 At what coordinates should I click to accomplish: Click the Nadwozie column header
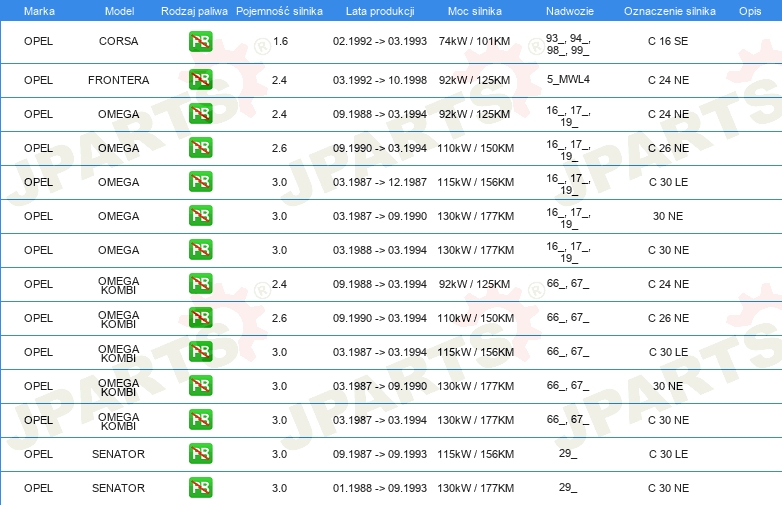[x=570, y=11]
